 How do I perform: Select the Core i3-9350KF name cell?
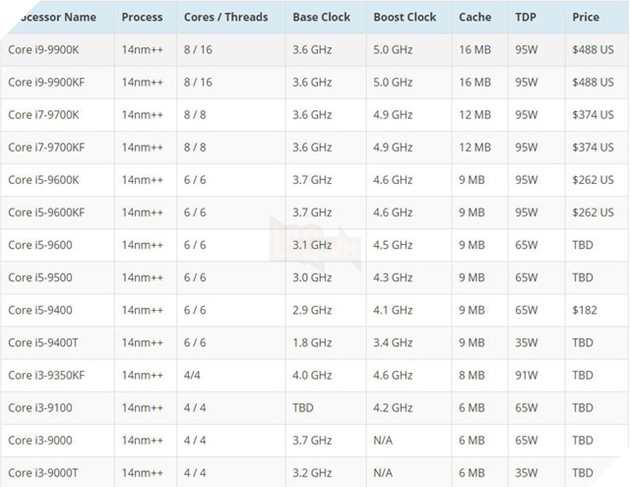[46, 375]
